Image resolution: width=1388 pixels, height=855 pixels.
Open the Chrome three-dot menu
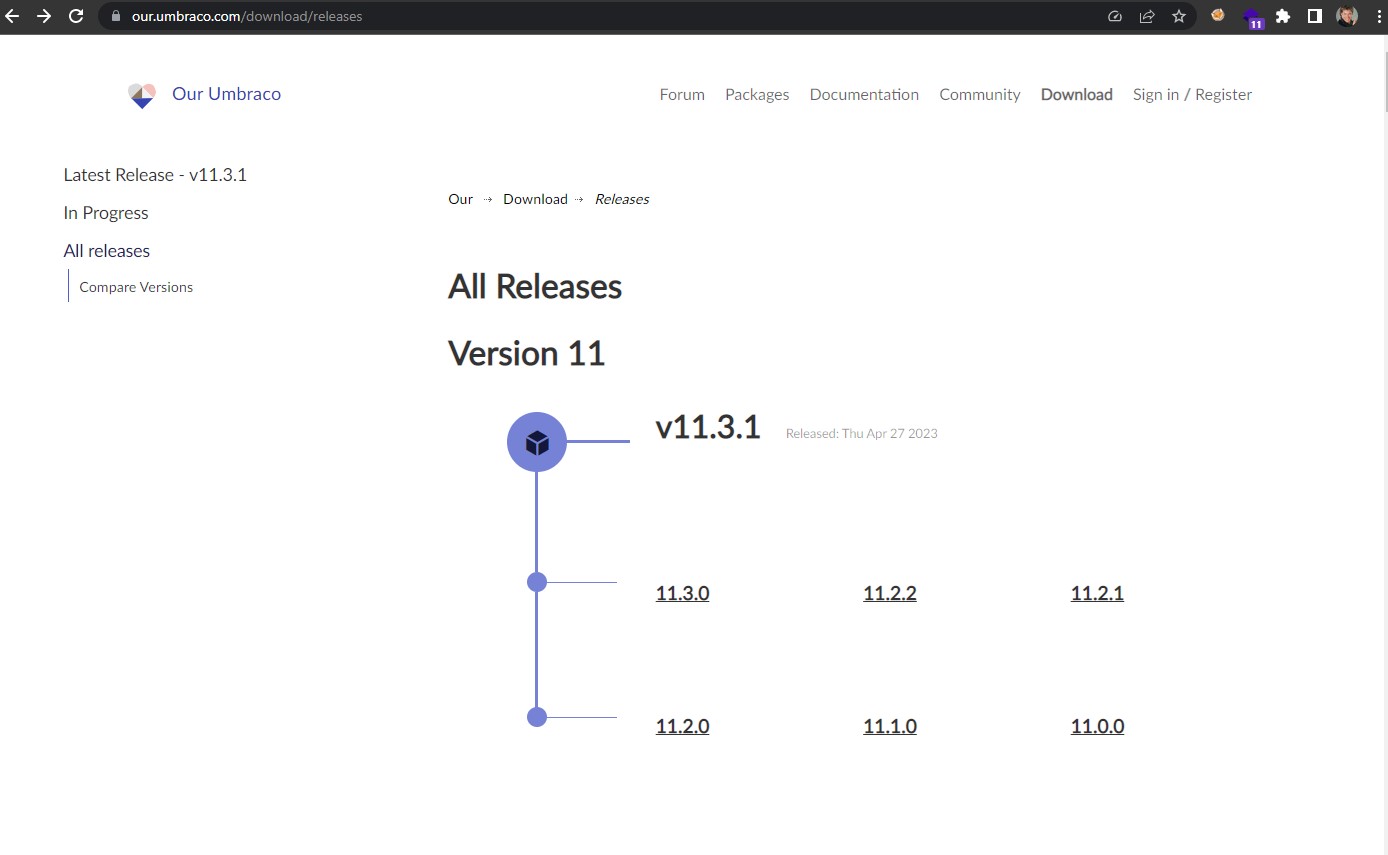pos(1377,16)
